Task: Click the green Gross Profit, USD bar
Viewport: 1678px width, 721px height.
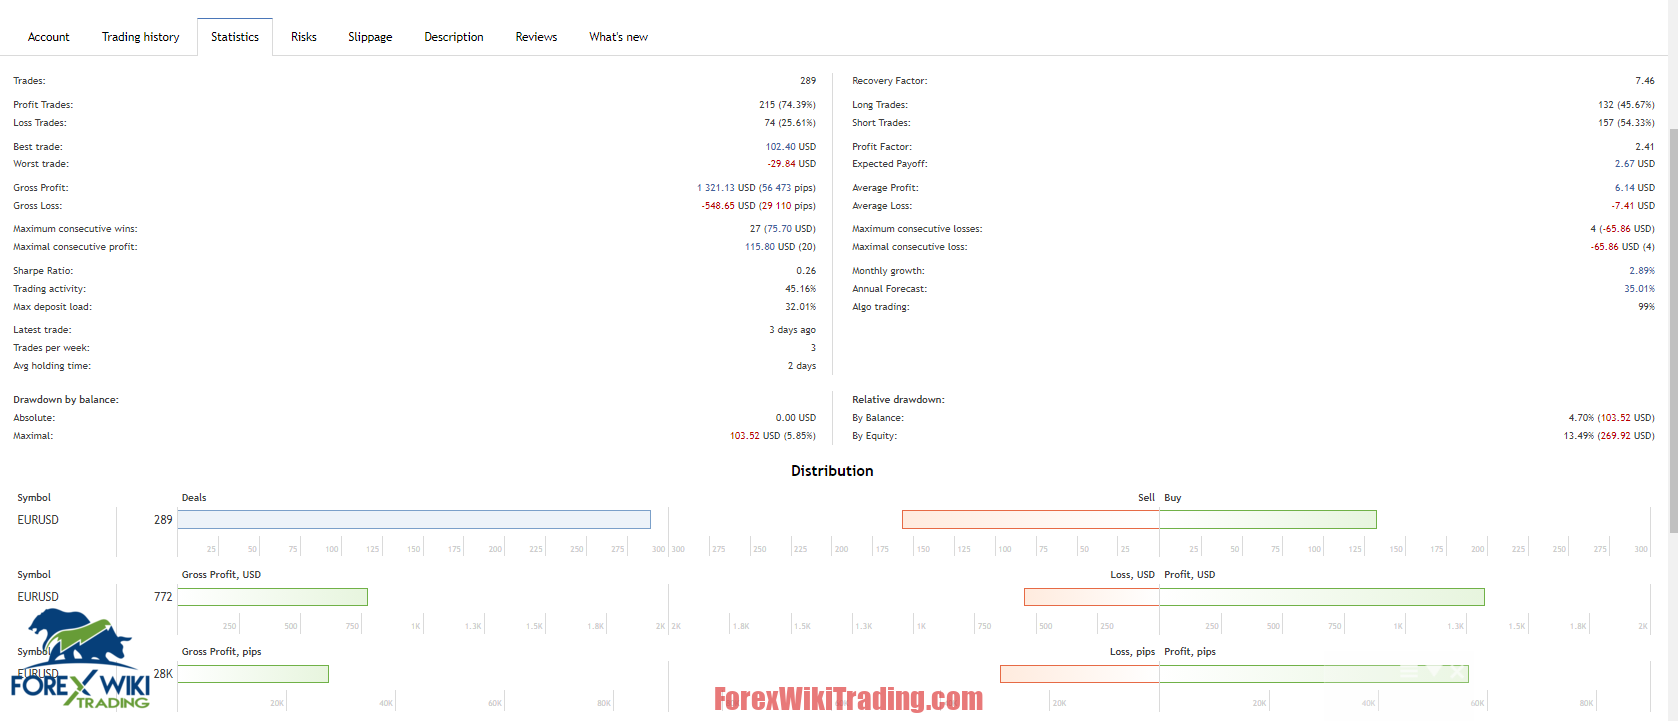Action: point(273,597)
